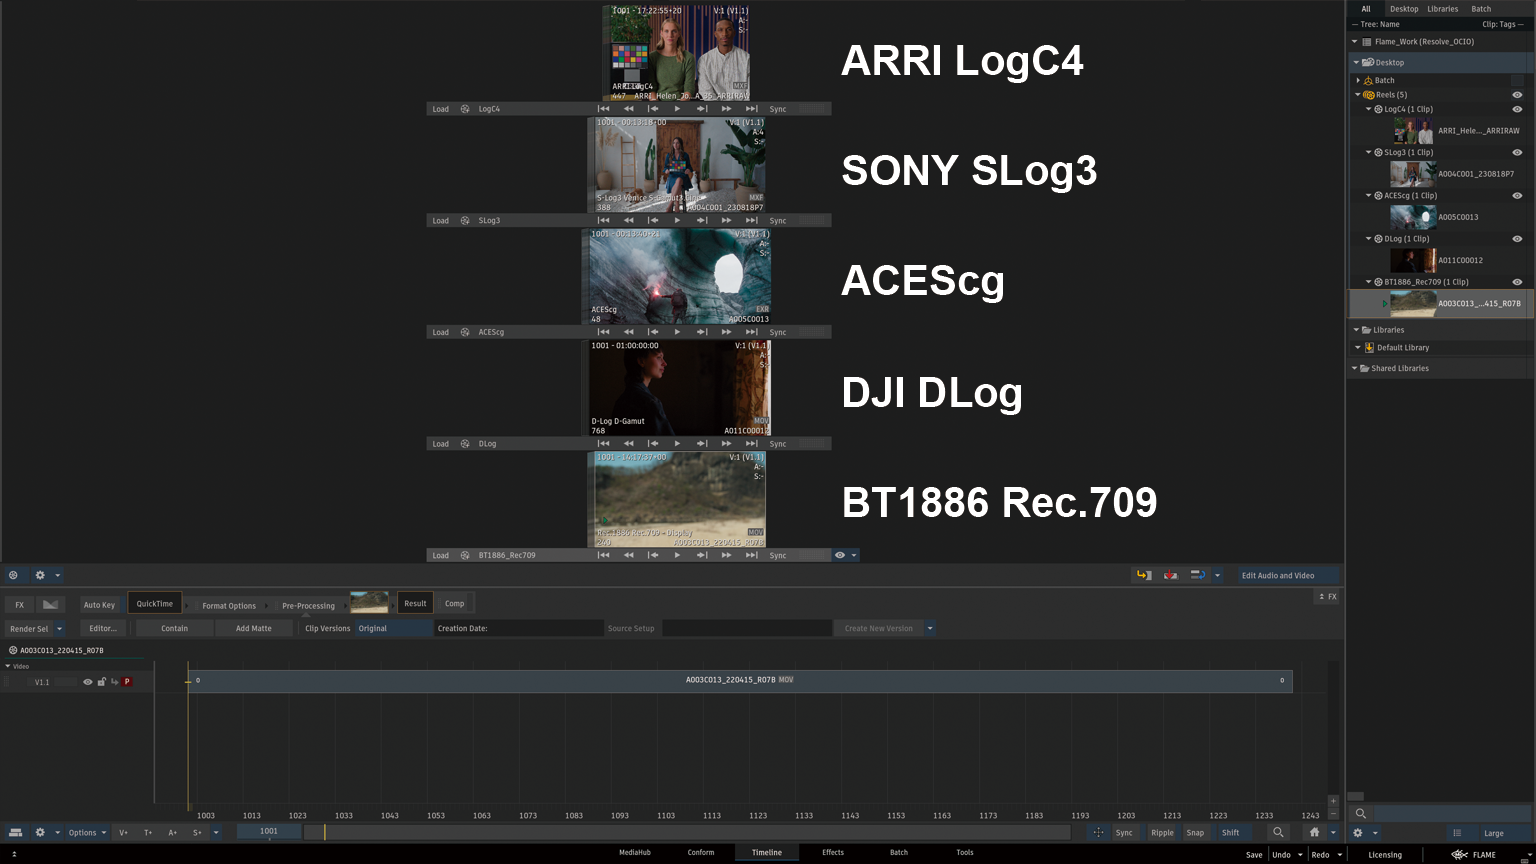The image size is (1536, 864).
Task: Select the Libraries tab in media panel
Action: (x=1442, y=9)
